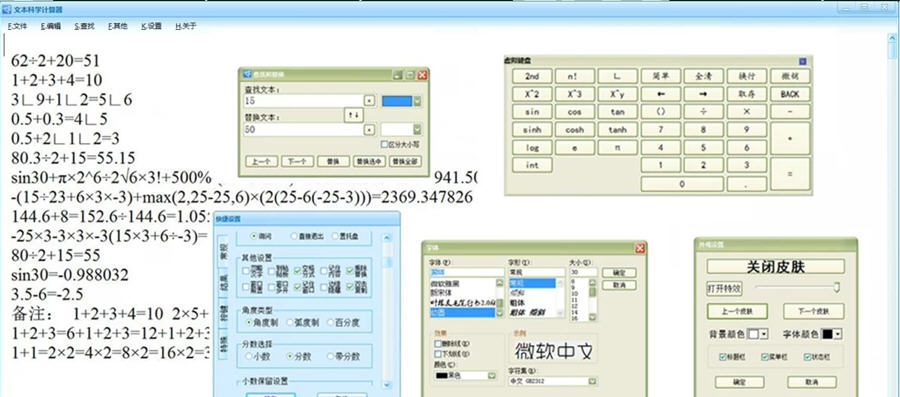The width and height of the screenshot is (900, 397).
Task: Click the replace text input containing 50
Action: (x=303, y=130)
